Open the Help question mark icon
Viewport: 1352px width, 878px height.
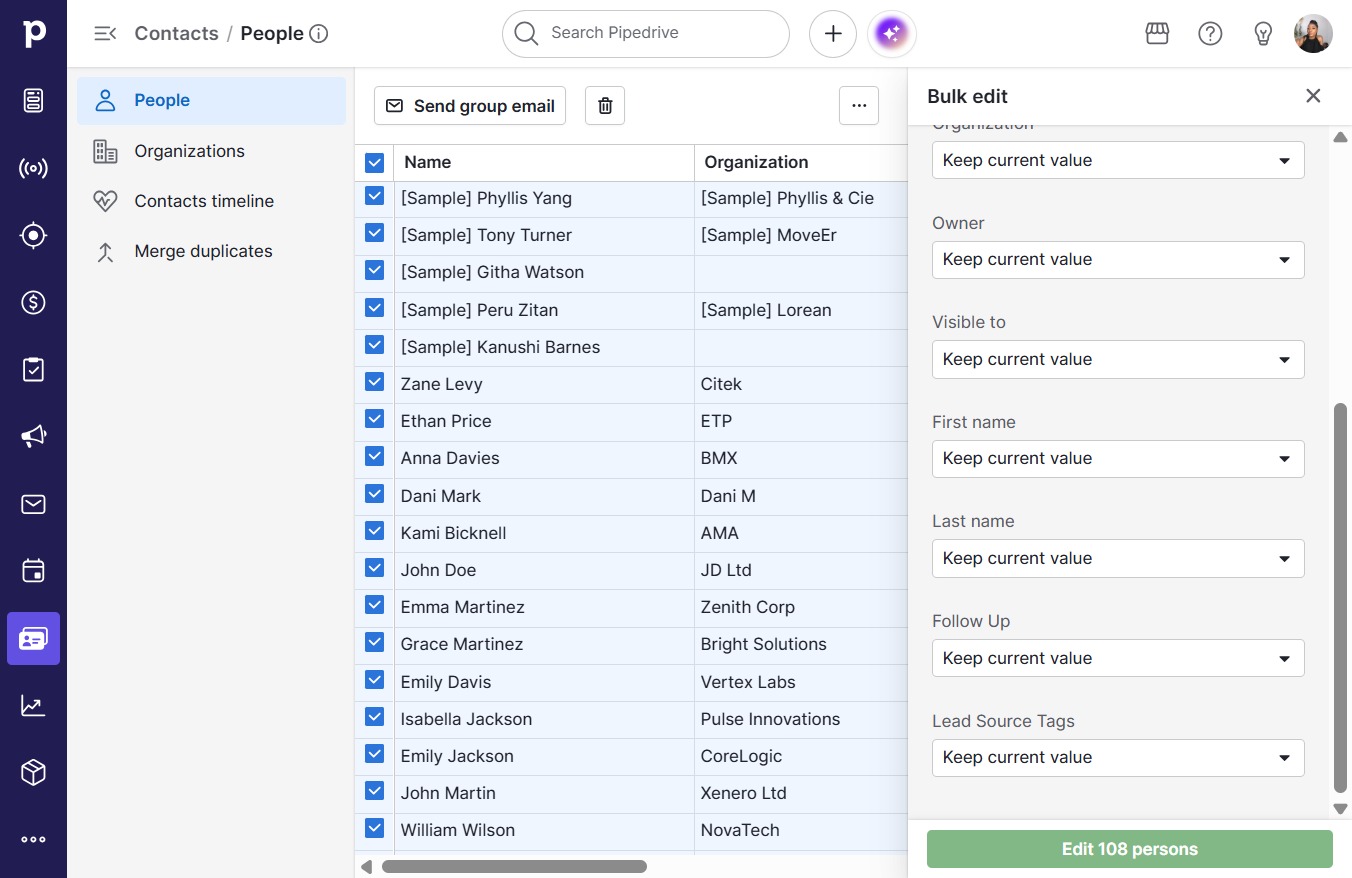click(1210, 34)
